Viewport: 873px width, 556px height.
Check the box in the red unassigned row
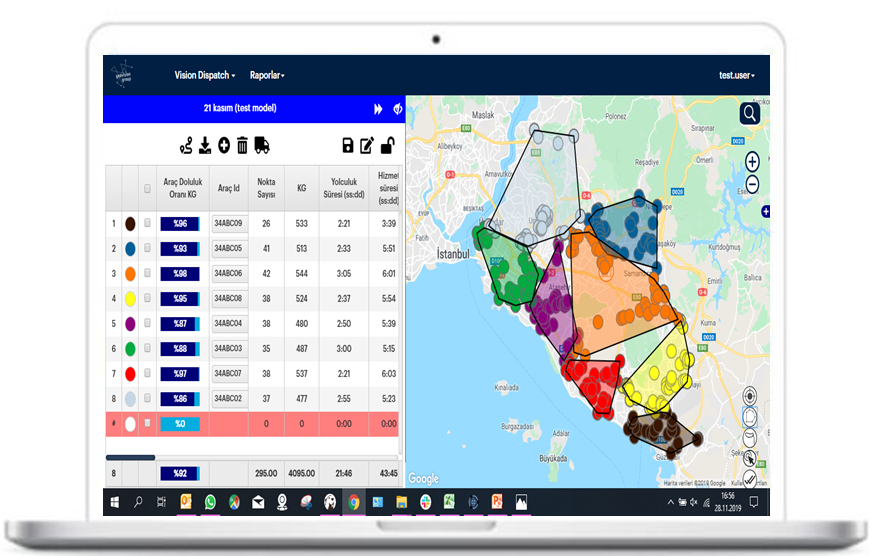pyautogui.click(x=147, y=423)
